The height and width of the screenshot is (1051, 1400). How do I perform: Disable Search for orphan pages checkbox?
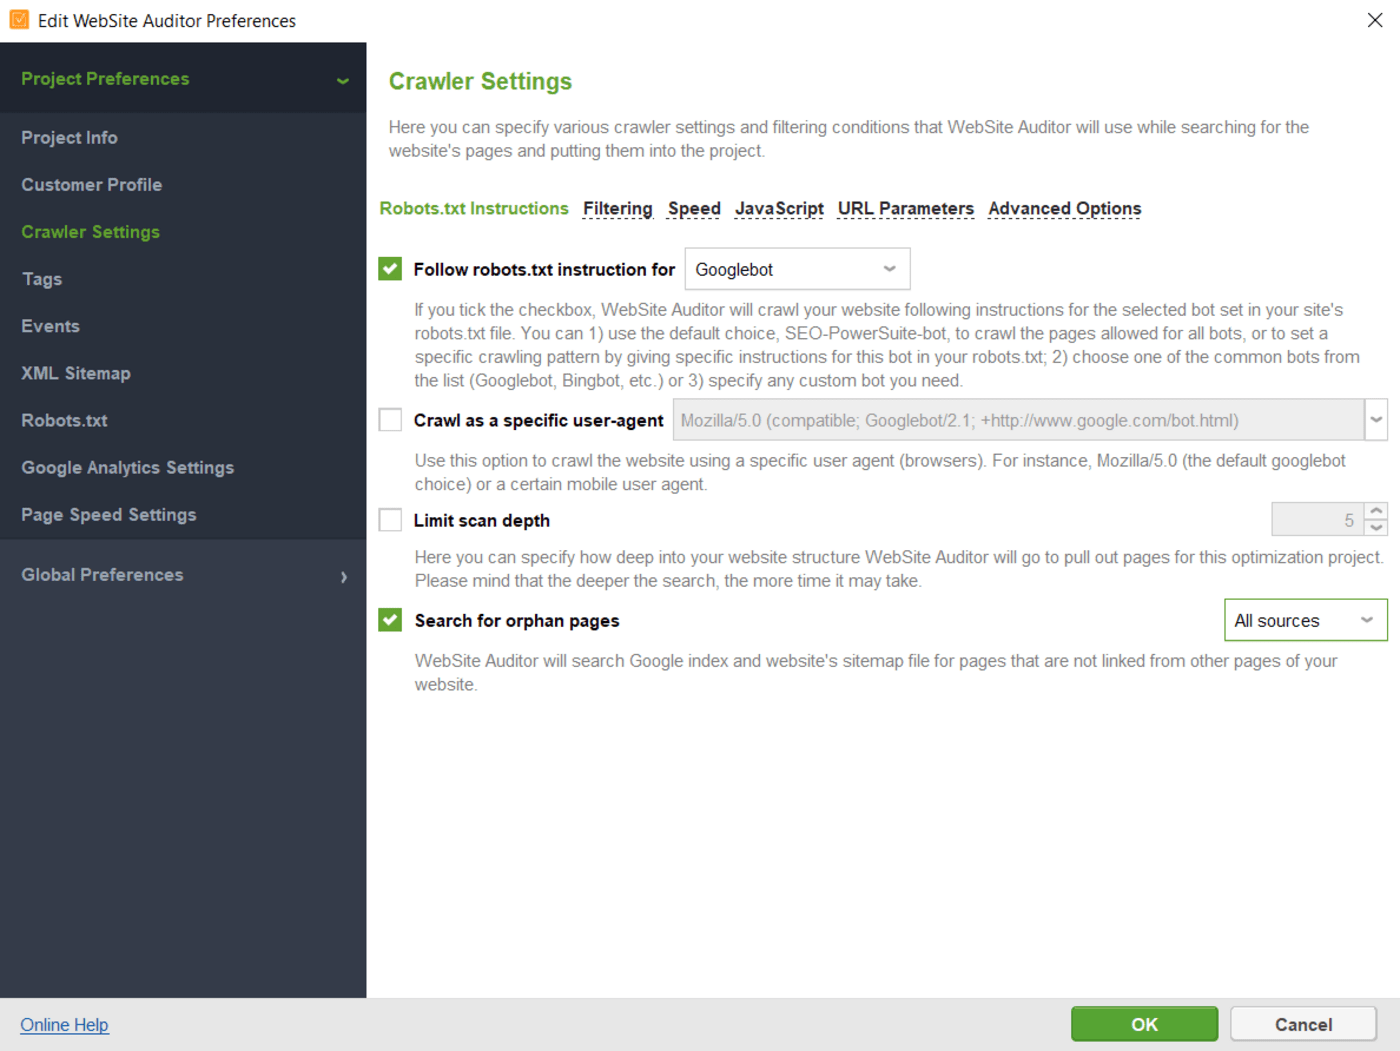[390, 620]
